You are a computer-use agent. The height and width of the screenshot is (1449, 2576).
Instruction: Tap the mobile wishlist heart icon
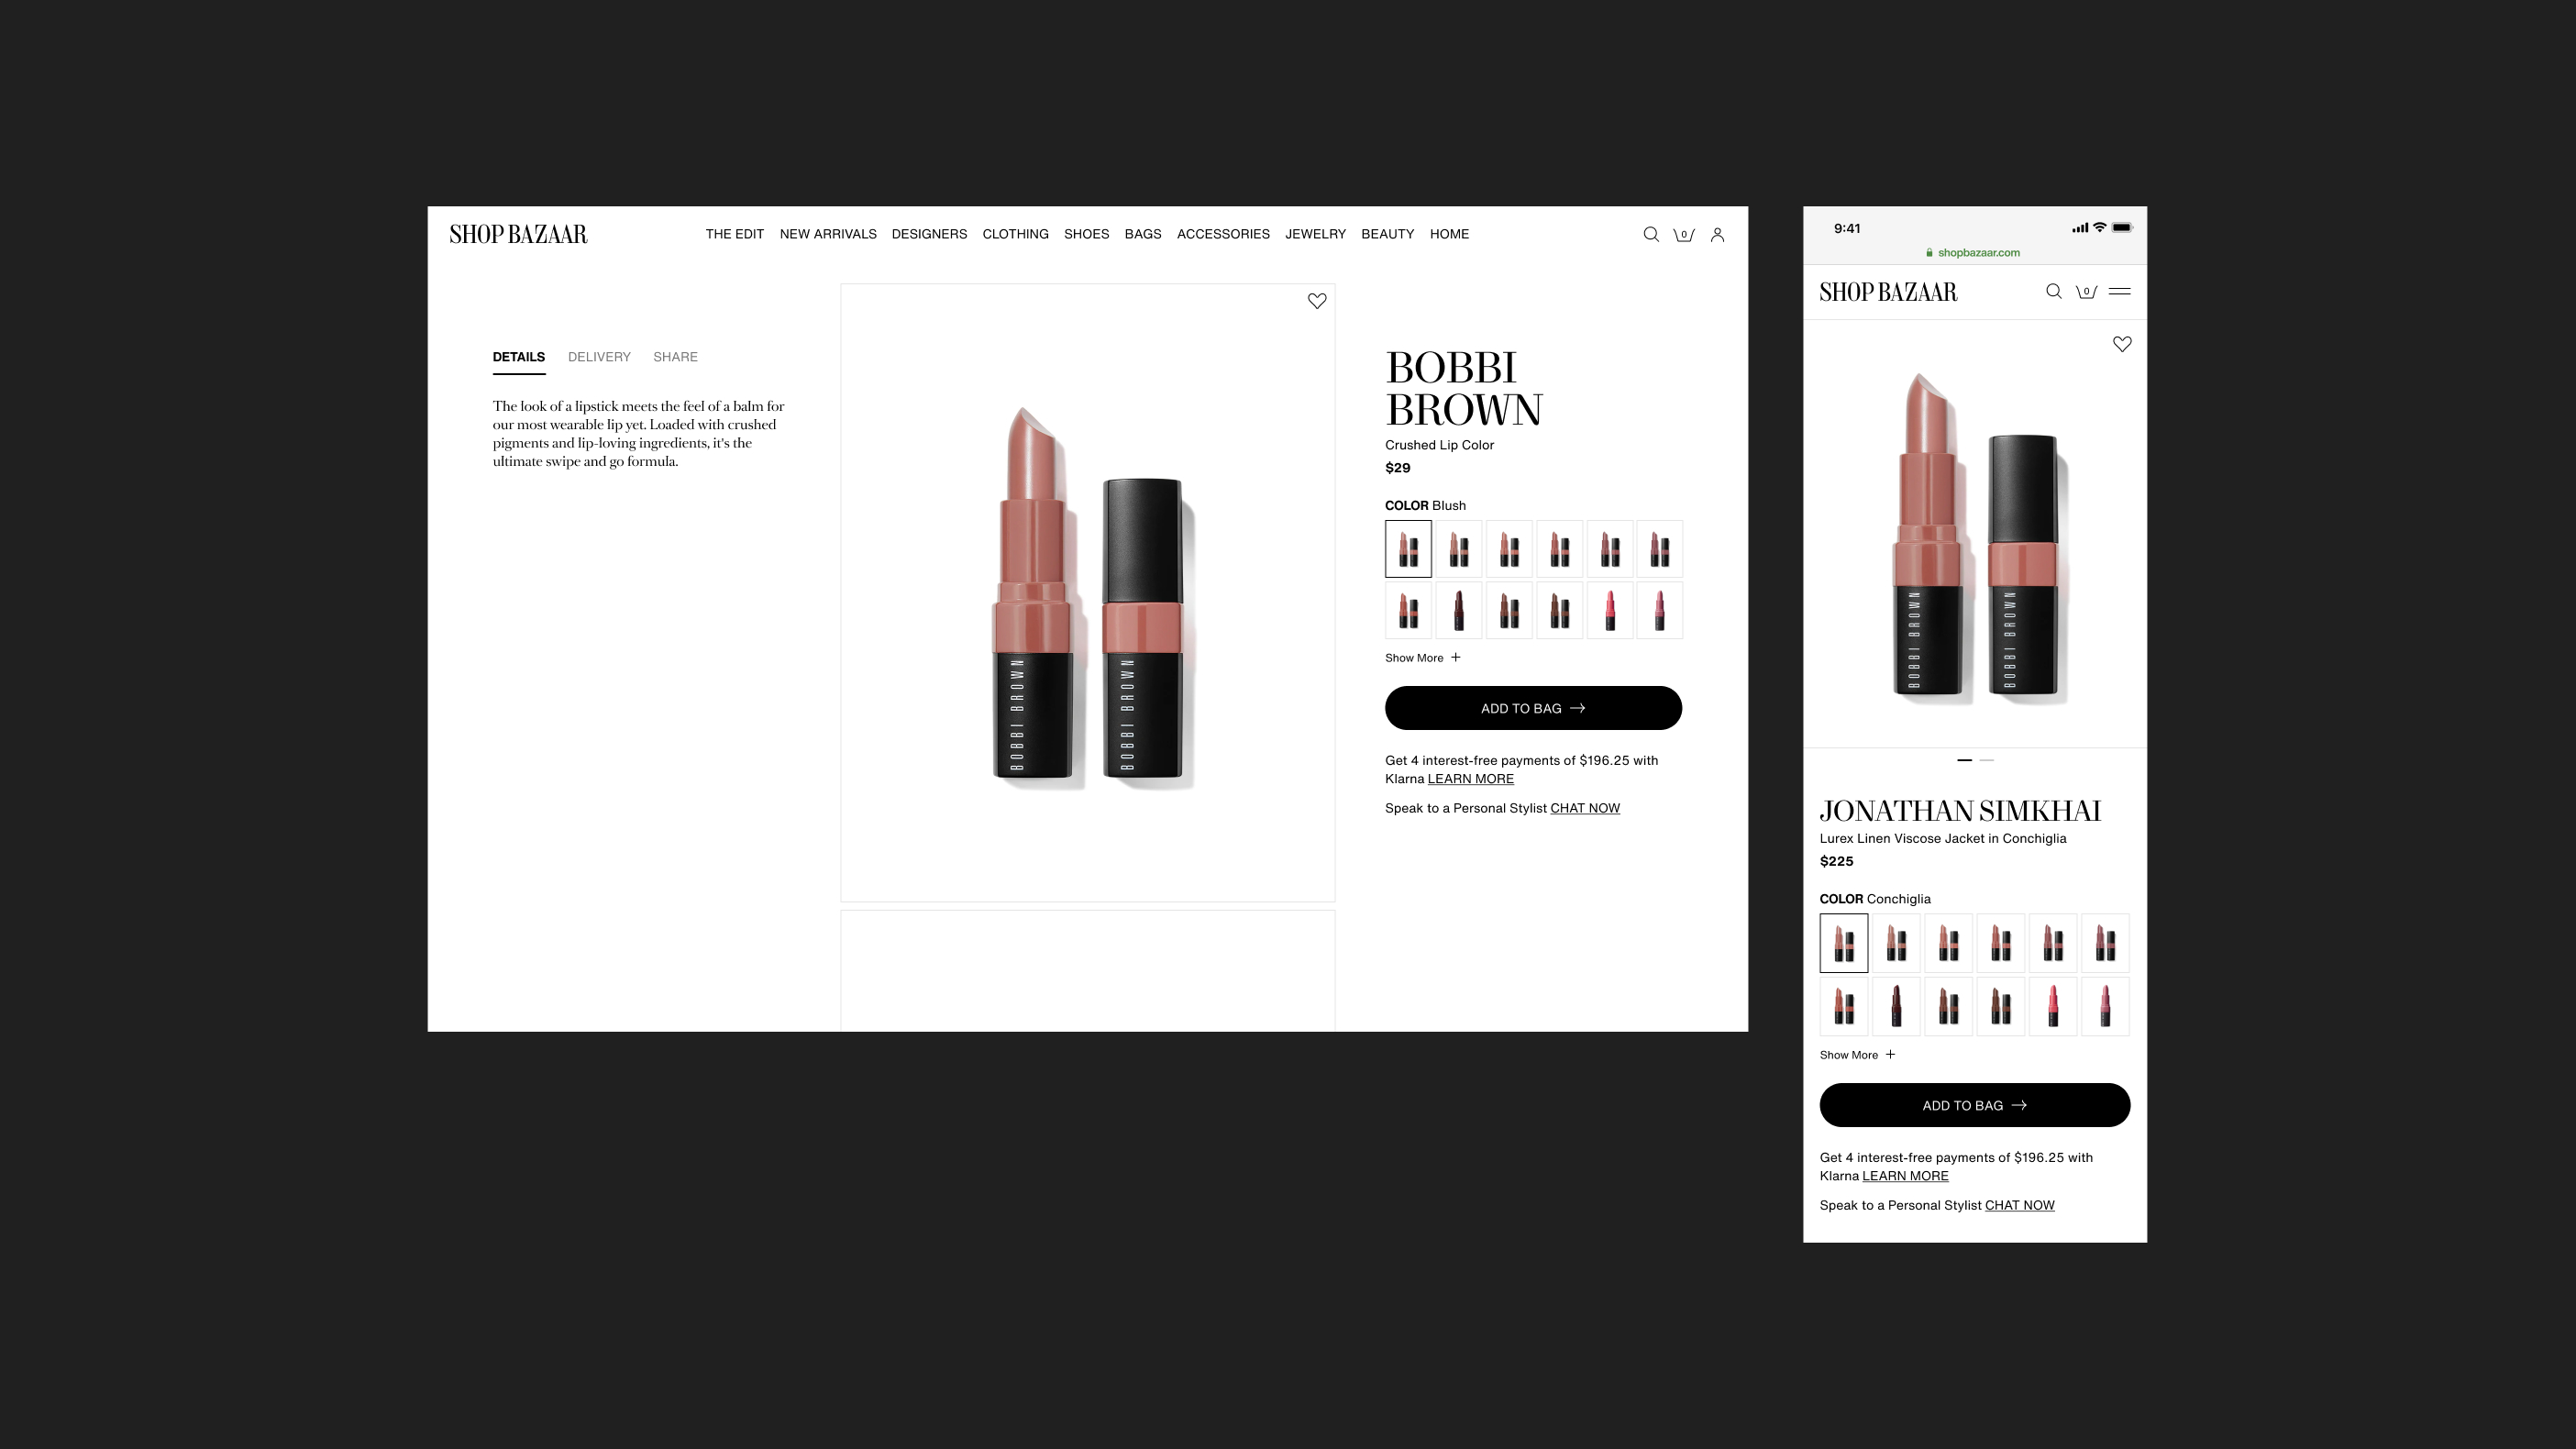pos(2122,344)
